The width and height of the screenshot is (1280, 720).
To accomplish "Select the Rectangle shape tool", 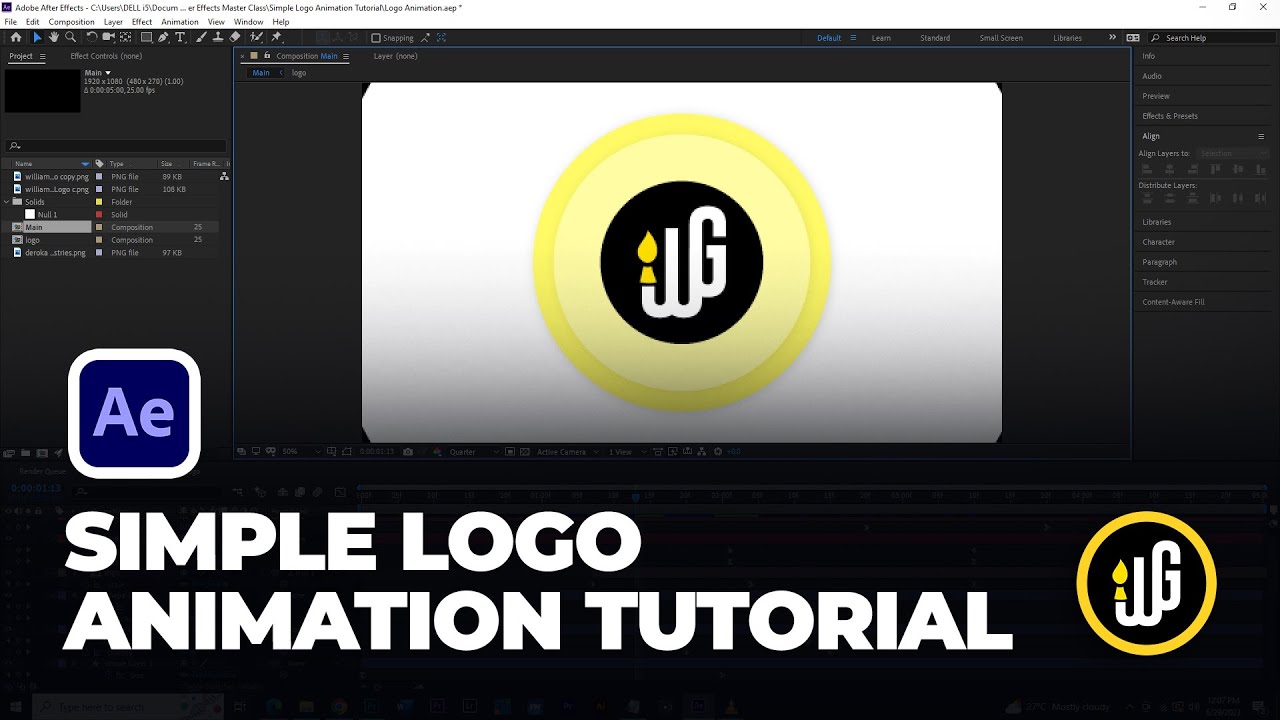I will (x=147, y=37).
